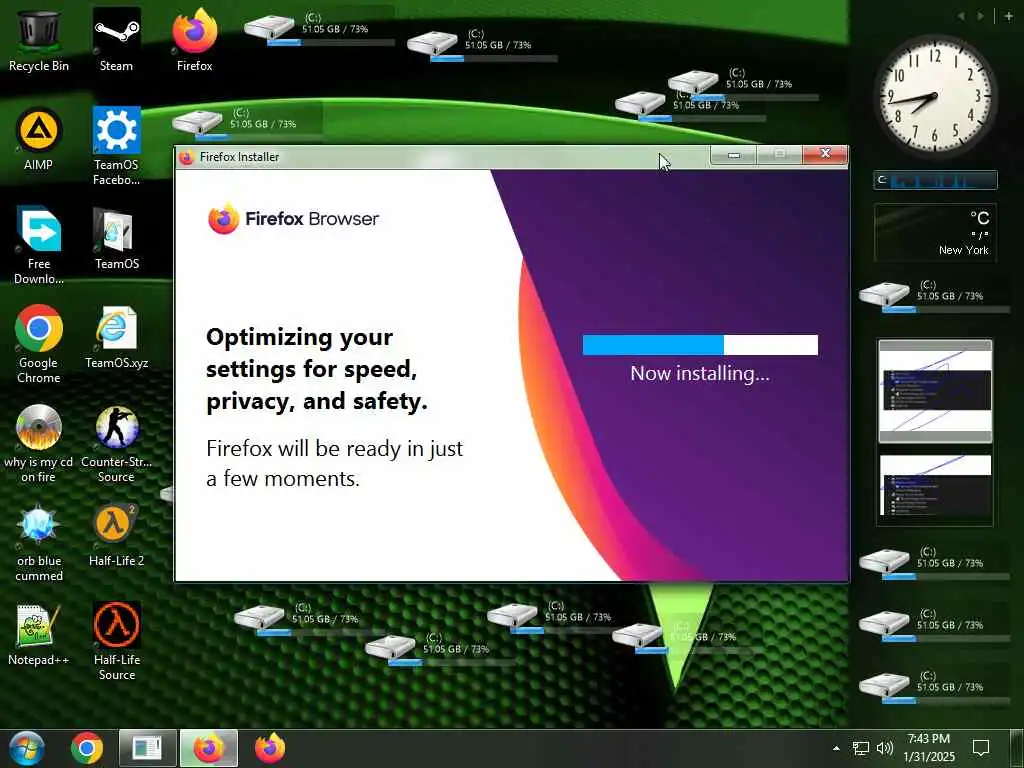Open the Action Center notification icon
Screen dimensions: 1024x768
(x=981, y=748)
